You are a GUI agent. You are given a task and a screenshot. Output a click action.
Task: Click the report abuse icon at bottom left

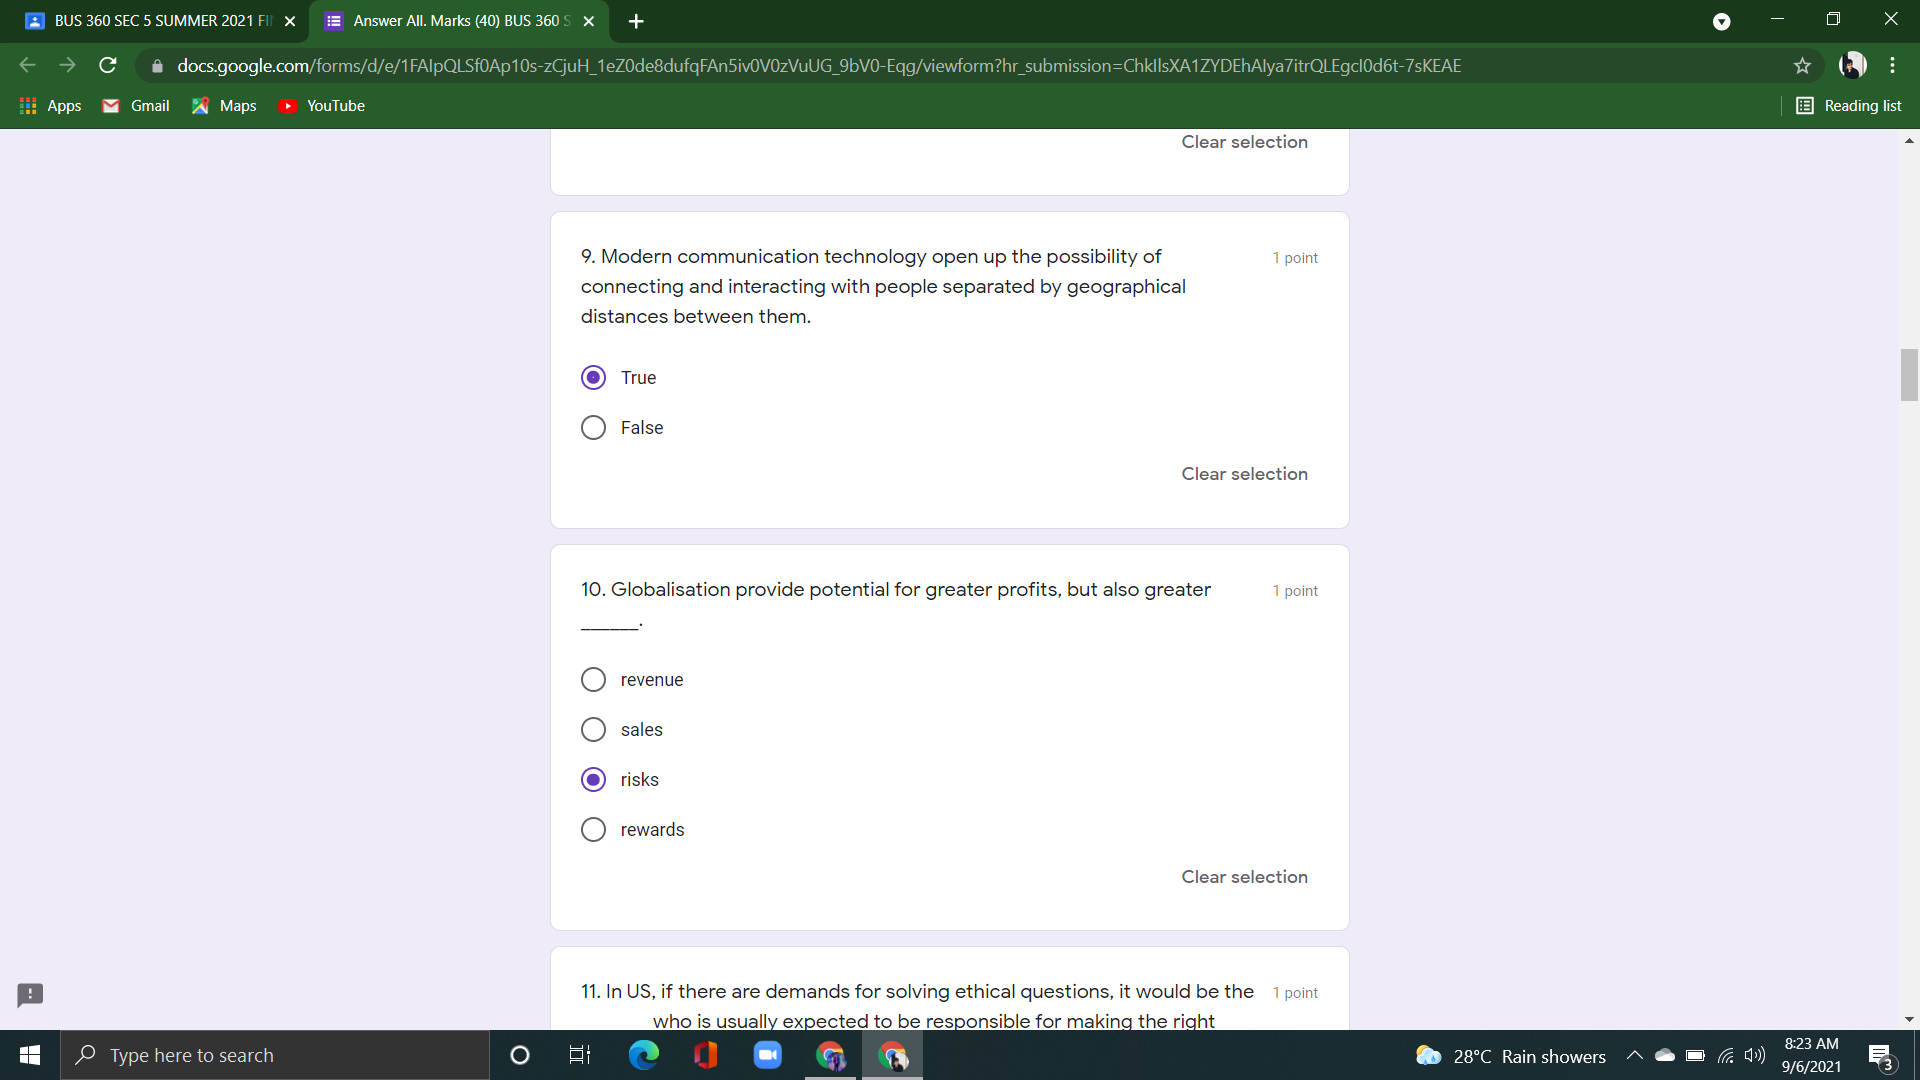click(x=29, y=995)
